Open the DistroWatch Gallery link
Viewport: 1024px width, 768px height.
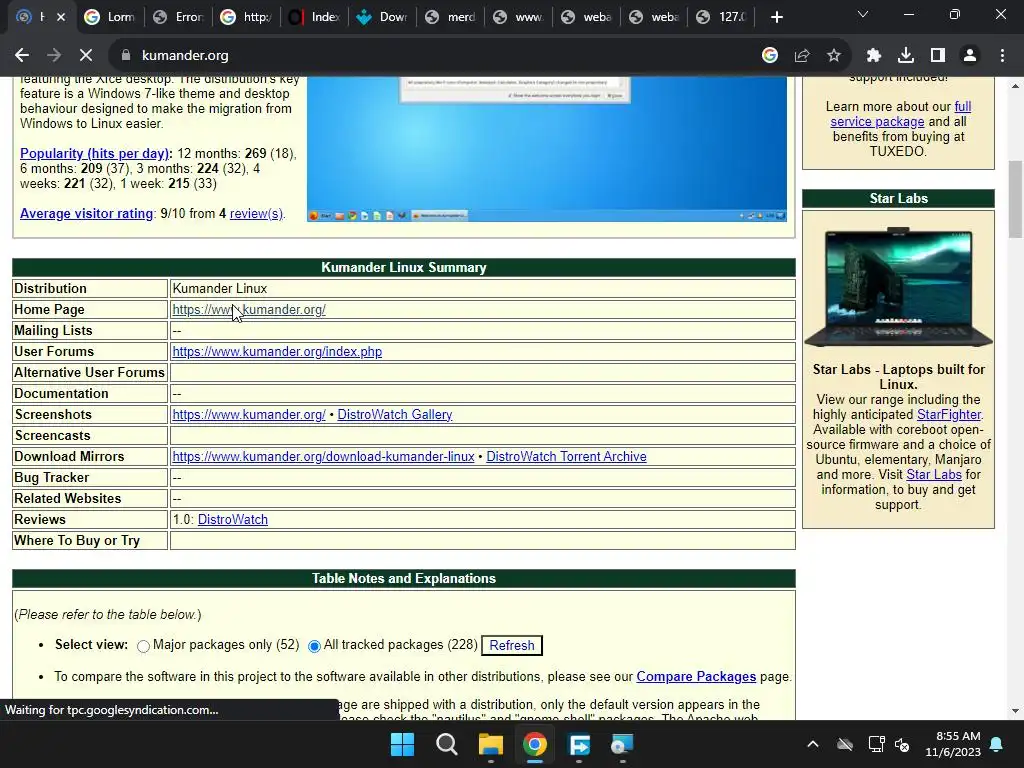click(x=394, y=415)
